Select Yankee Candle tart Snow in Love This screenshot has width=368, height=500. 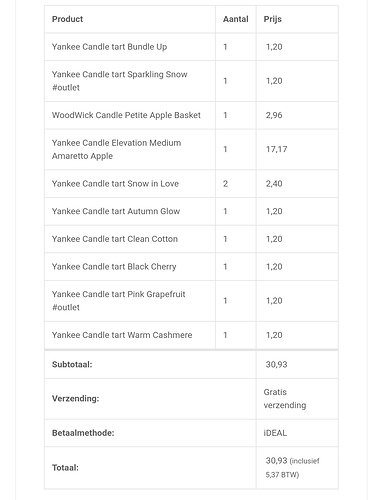coord(115,184)
